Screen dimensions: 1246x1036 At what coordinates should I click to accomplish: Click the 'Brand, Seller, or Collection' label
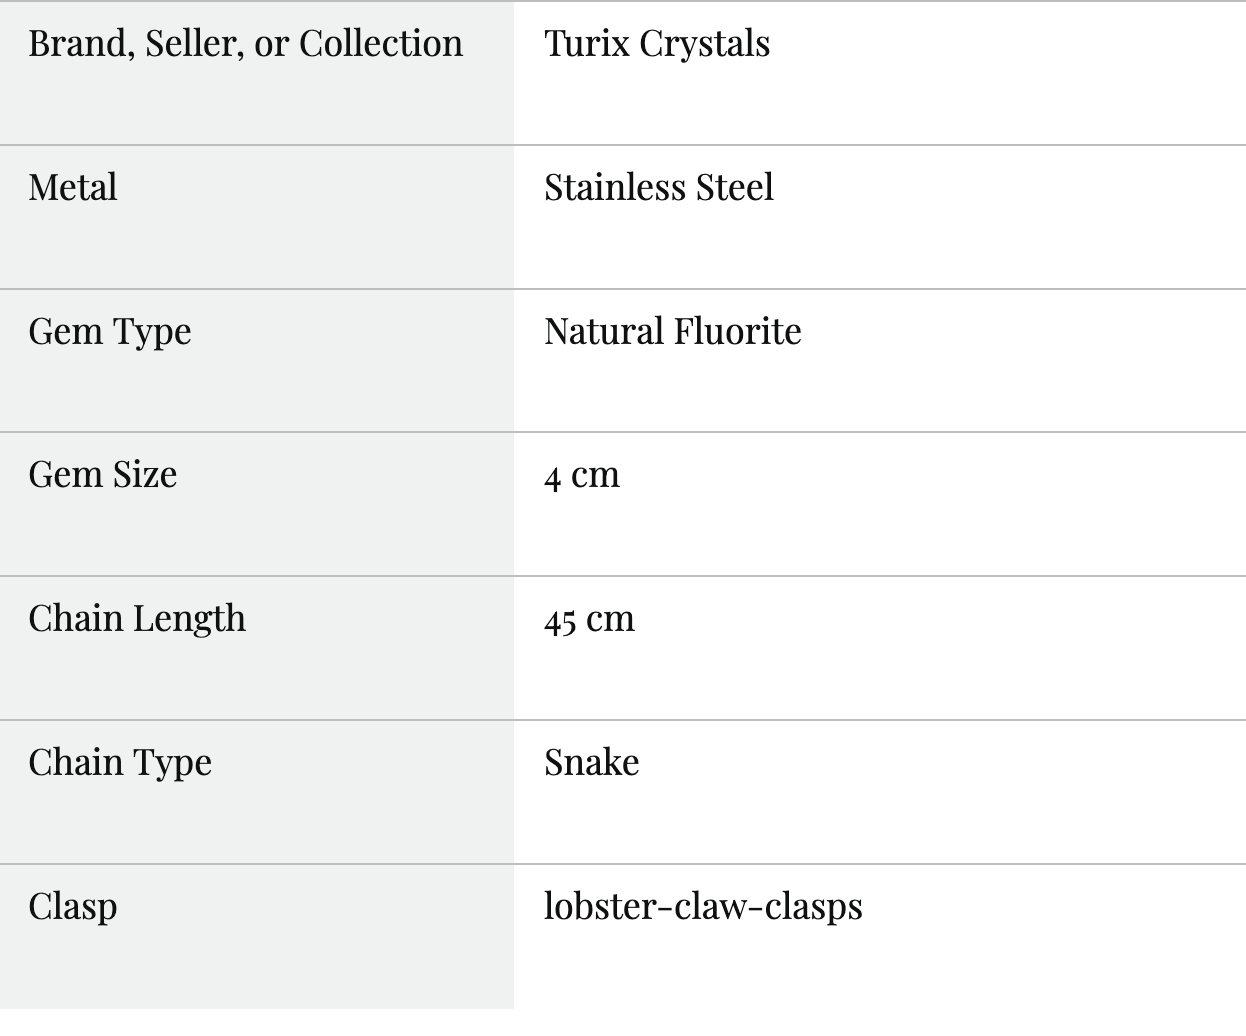click(x=246, y=44)
